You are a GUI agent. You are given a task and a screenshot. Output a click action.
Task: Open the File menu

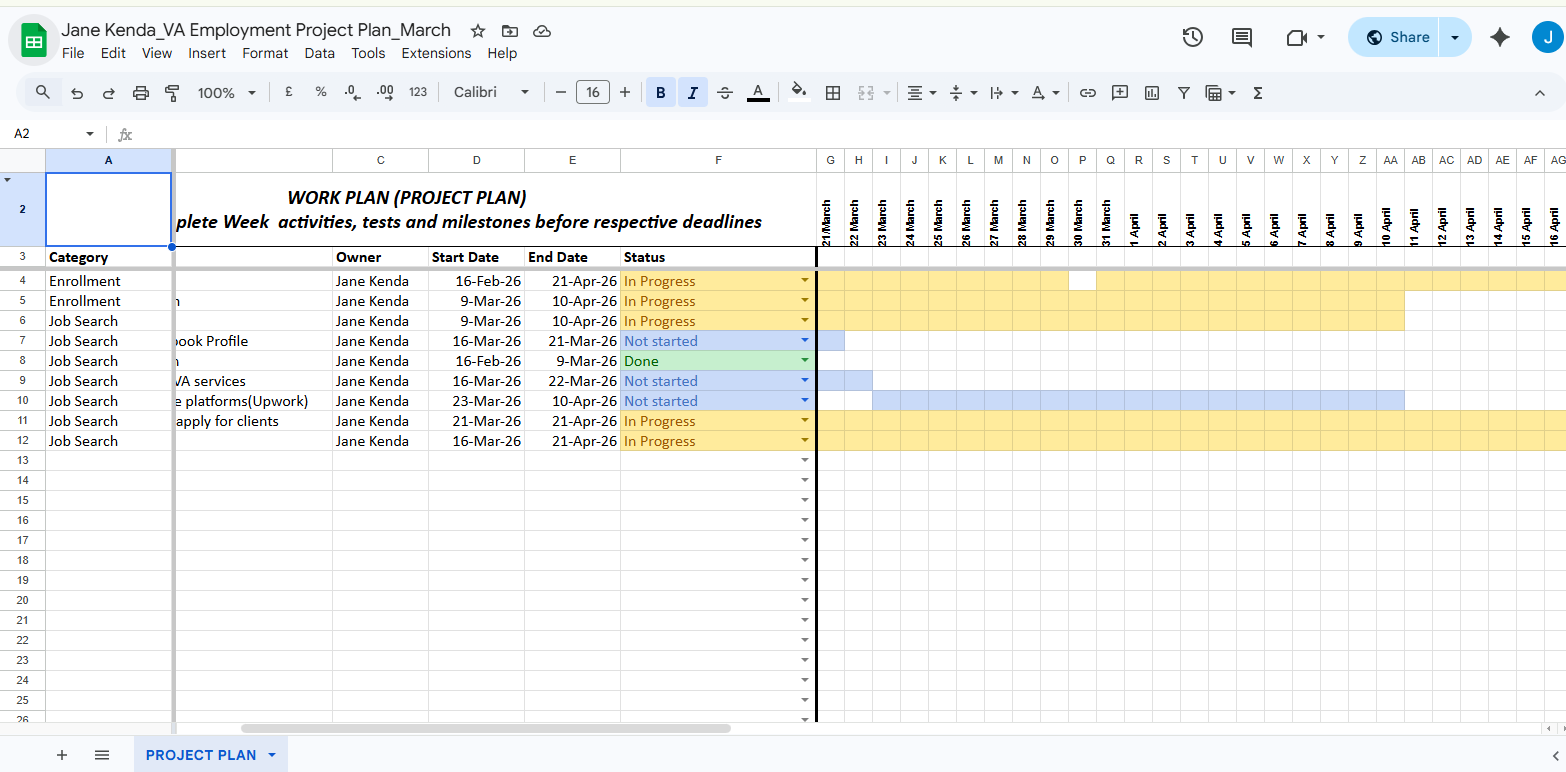[73, 53]
